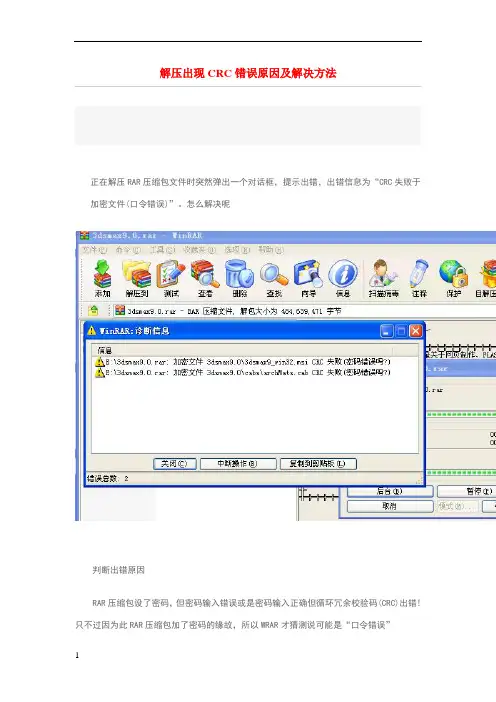Open the 选项 (Options) menu
This screenshot has width=496, height=702.
237,250
